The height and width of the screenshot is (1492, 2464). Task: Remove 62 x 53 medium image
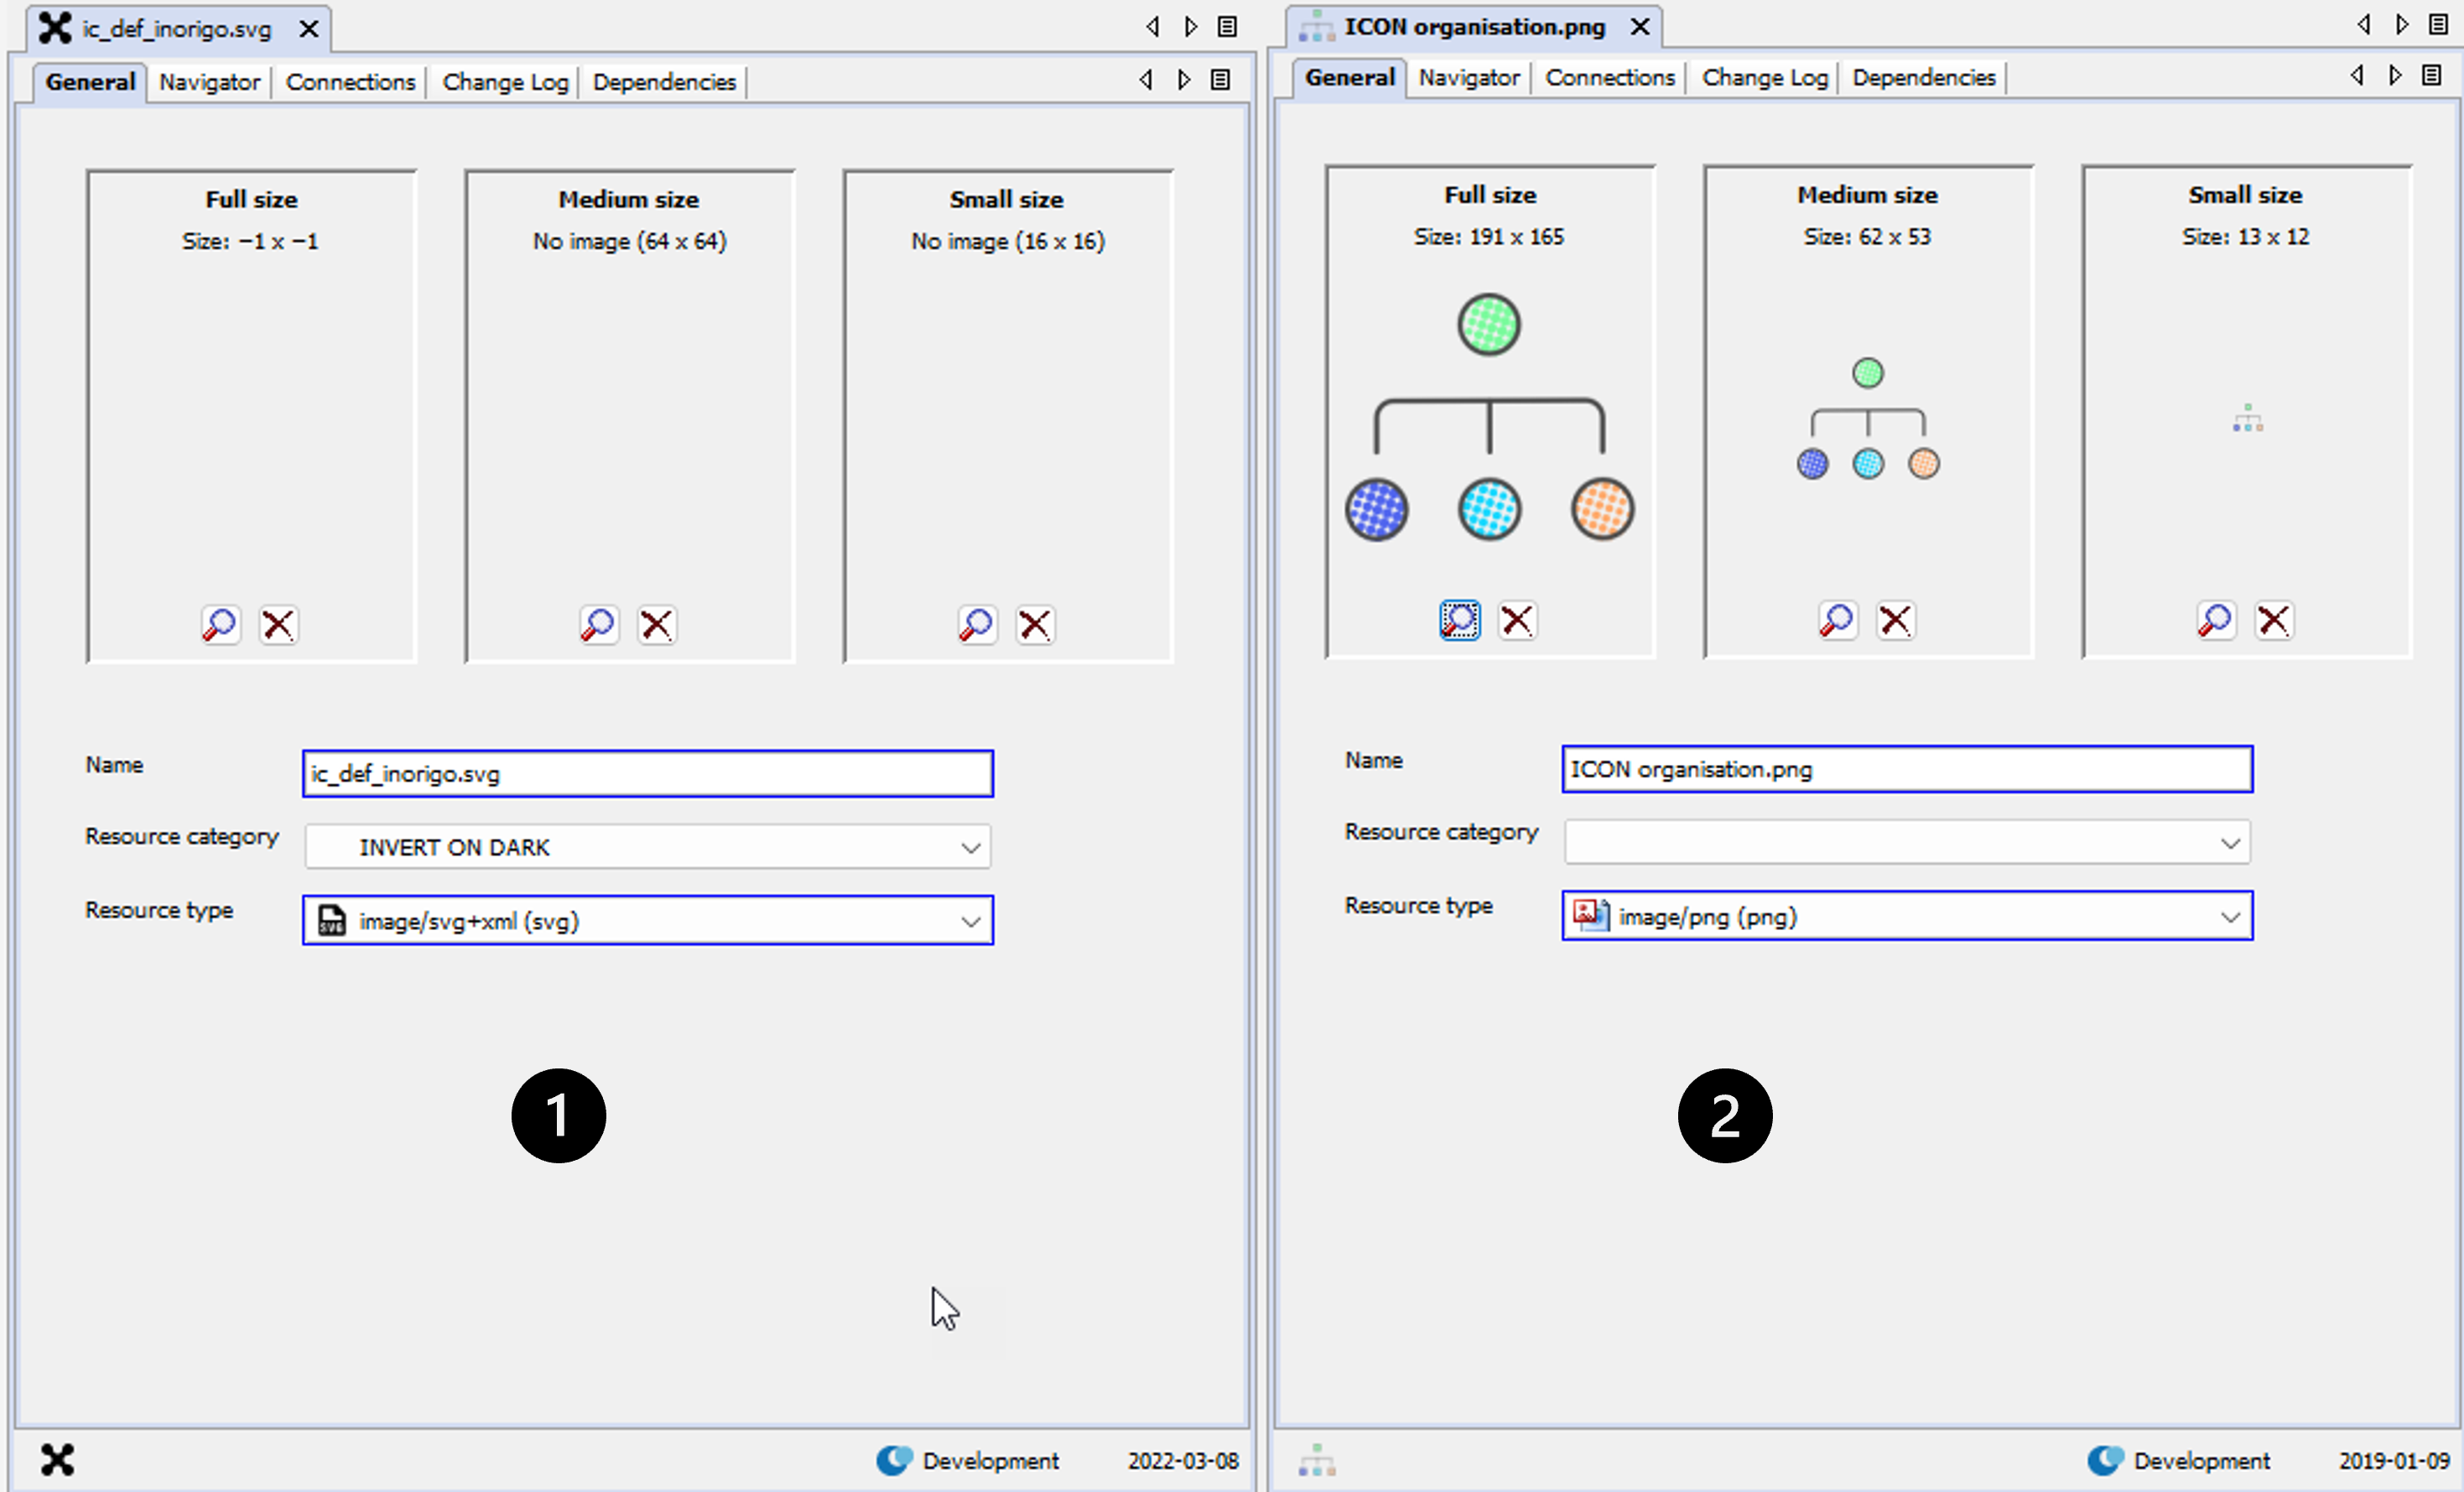1895,620
